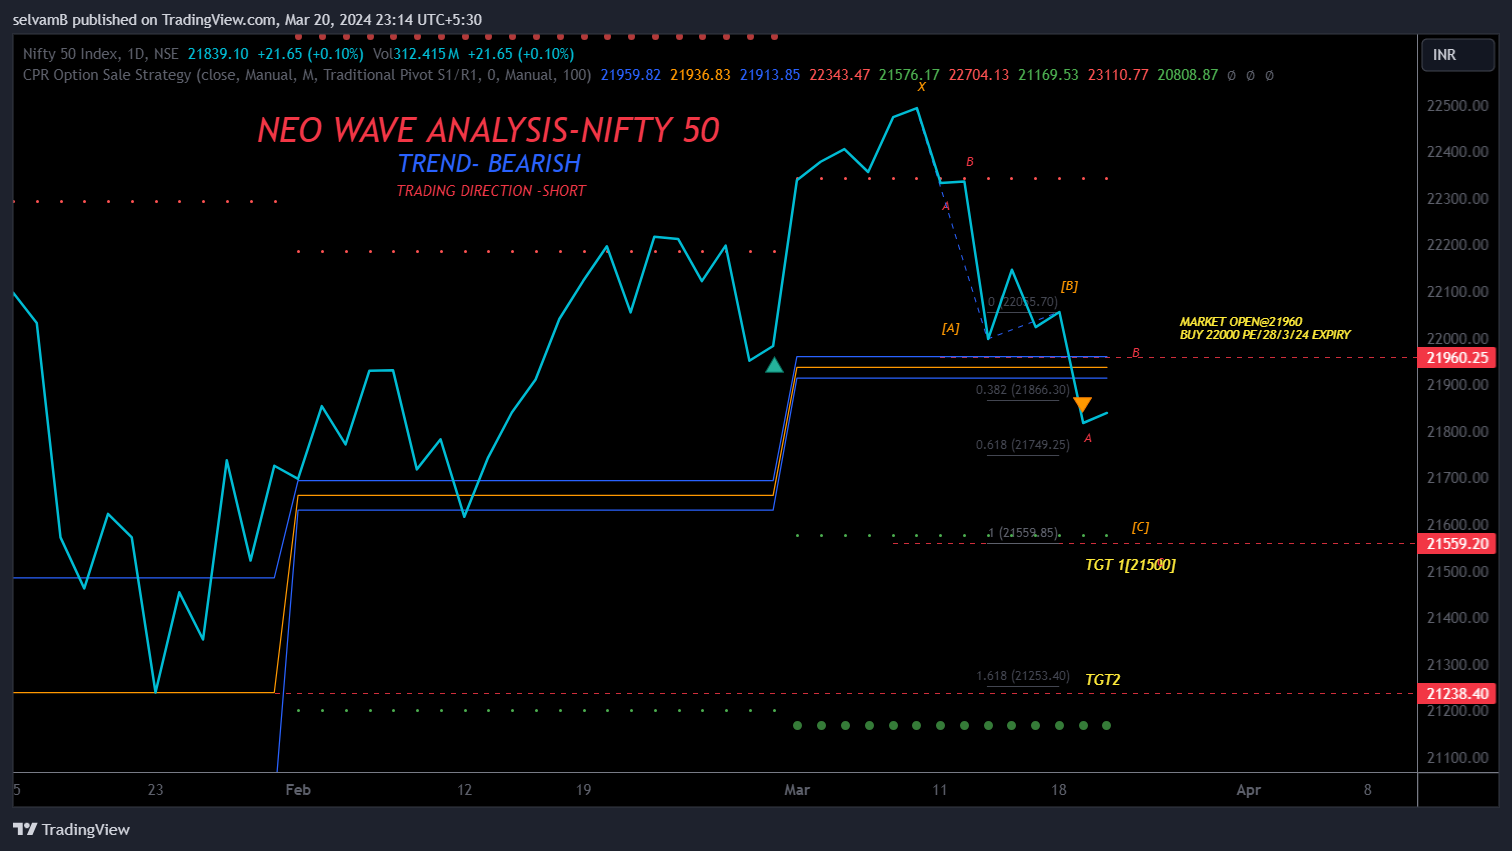Select the TGT 1[21500] target label

tap(1130, 565)
